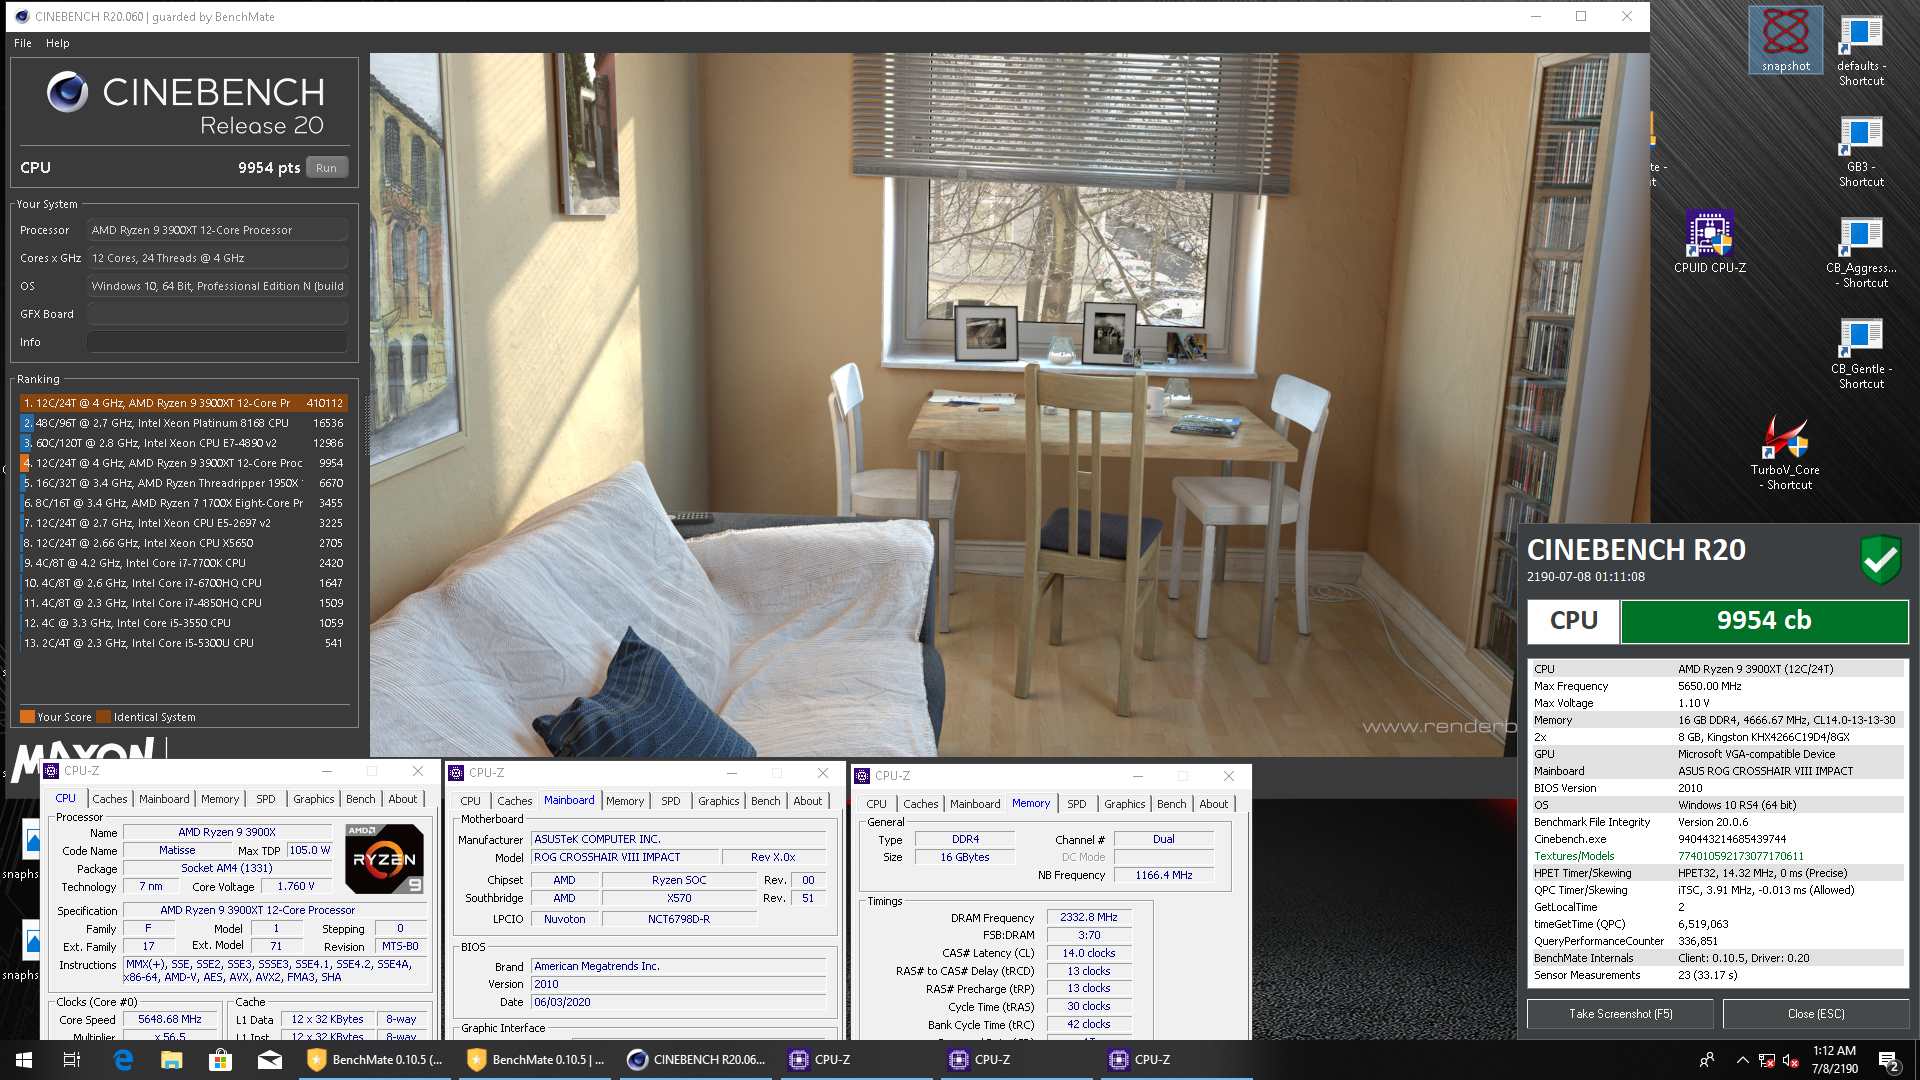This screenshot has width=1920, height=1080.
Task: Select Xeon E7-4890 v2 ranking row
Action: 184,443
